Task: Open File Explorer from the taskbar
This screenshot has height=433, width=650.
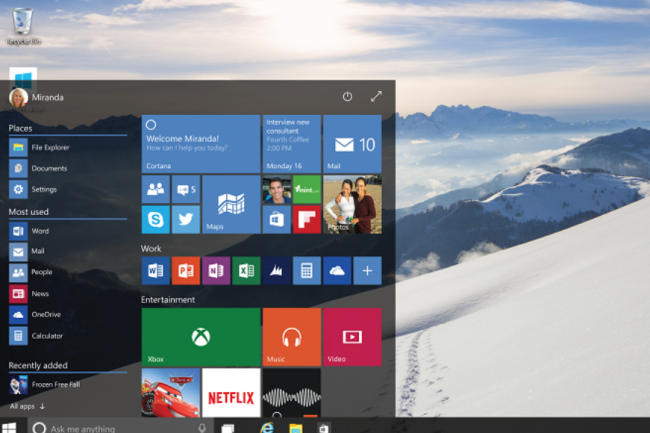Action: (x=296, y=428)
